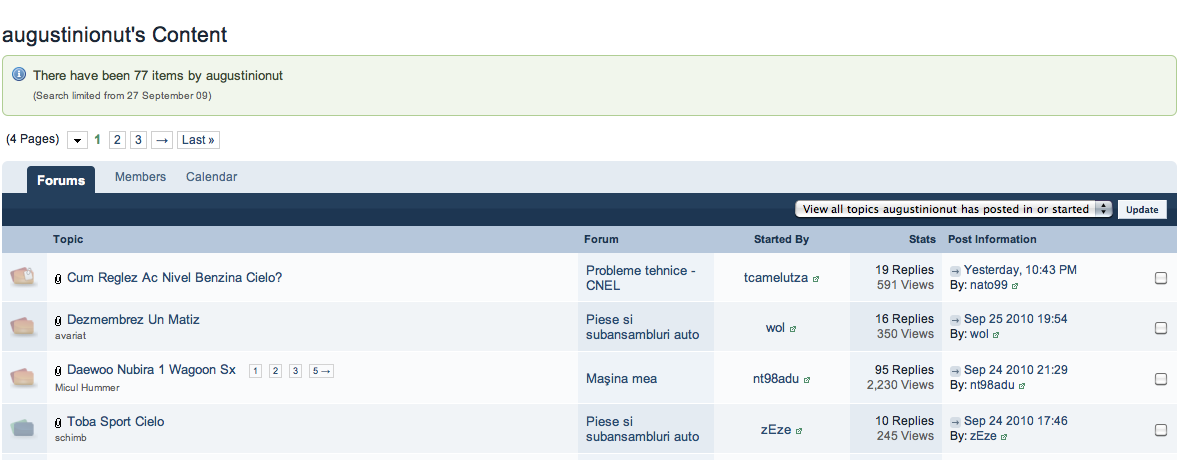Open the profile popup icon next to starter nt98adu

click(807, 380)
